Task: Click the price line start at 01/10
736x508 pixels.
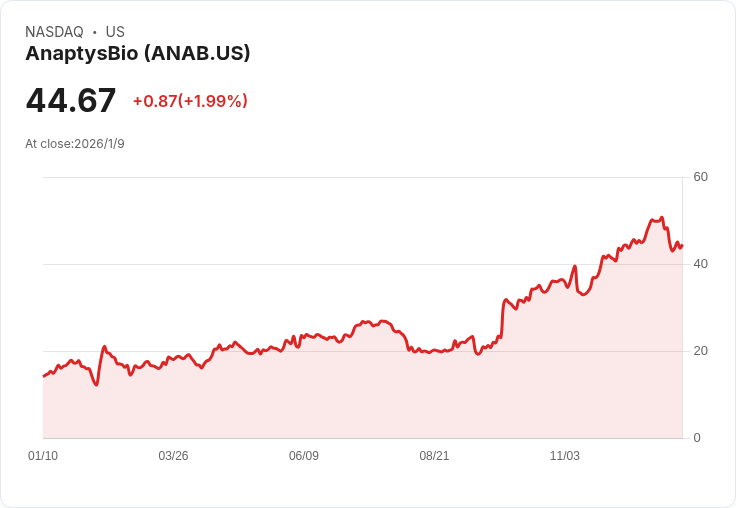Action: coord(44,376)
